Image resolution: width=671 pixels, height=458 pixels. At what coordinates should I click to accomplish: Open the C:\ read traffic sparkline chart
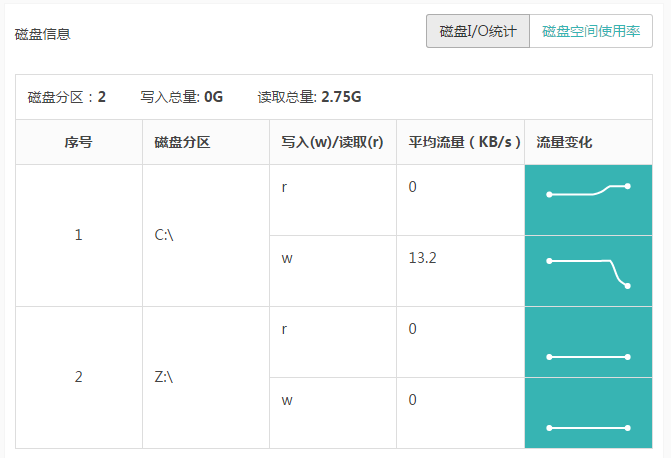pyautogui.click(x=588, y=200)
